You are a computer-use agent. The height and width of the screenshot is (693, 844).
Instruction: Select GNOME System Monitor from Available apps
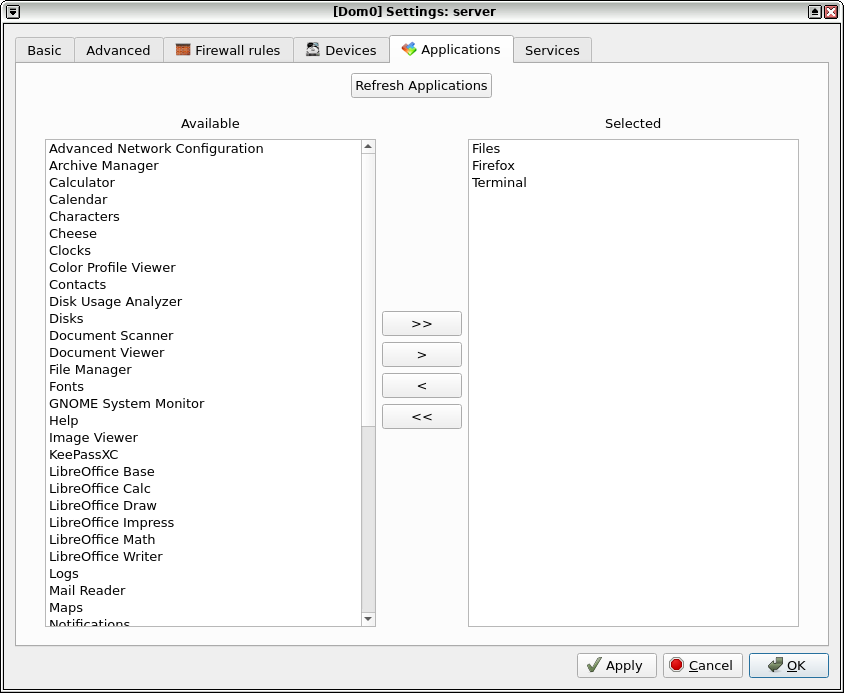[126, 403]
